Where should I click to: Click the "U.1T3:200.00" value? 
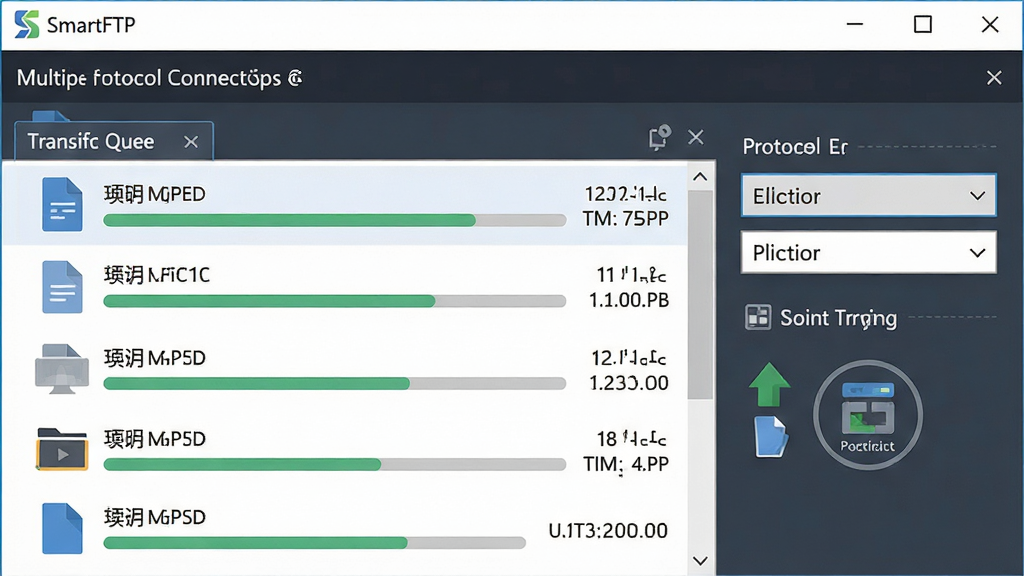pyautogui.click(x=608, y=531)
